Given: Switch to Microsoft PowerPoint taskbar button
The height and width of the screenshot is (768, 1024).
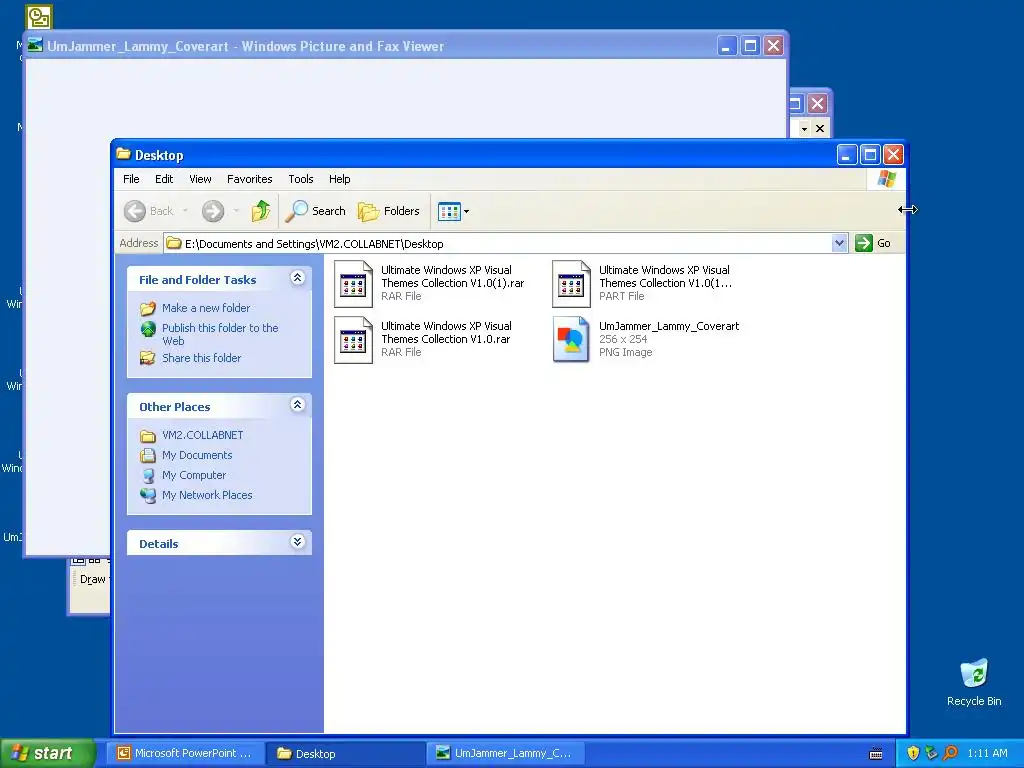Looking at the screenshot, I should tap(185, 753).
